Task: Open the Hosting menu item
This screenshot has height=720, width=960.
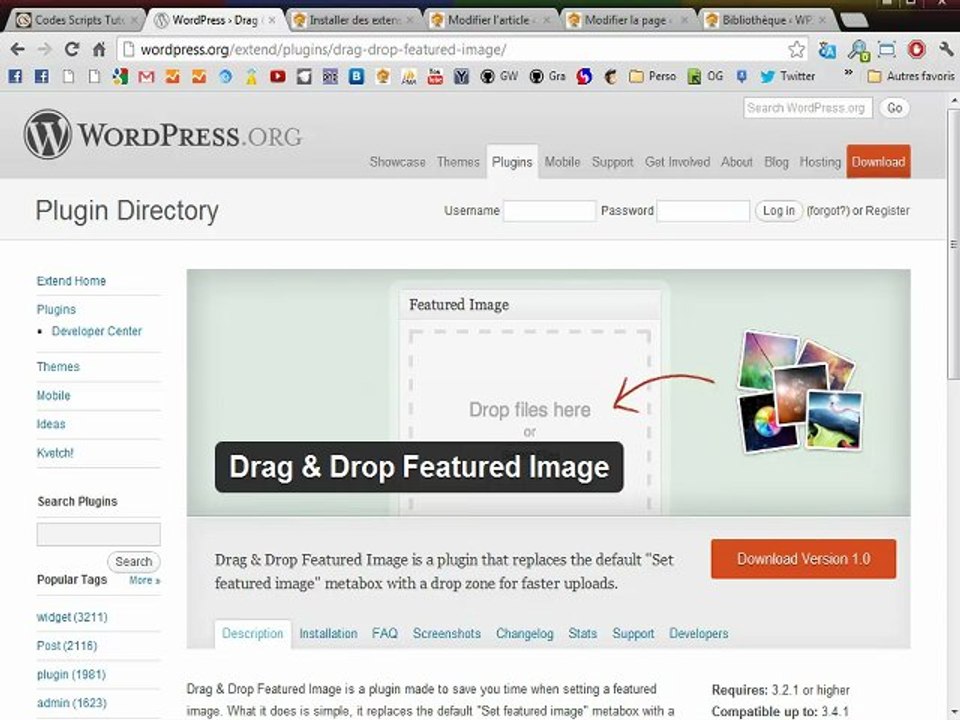Action: click(x=820, y=162)
